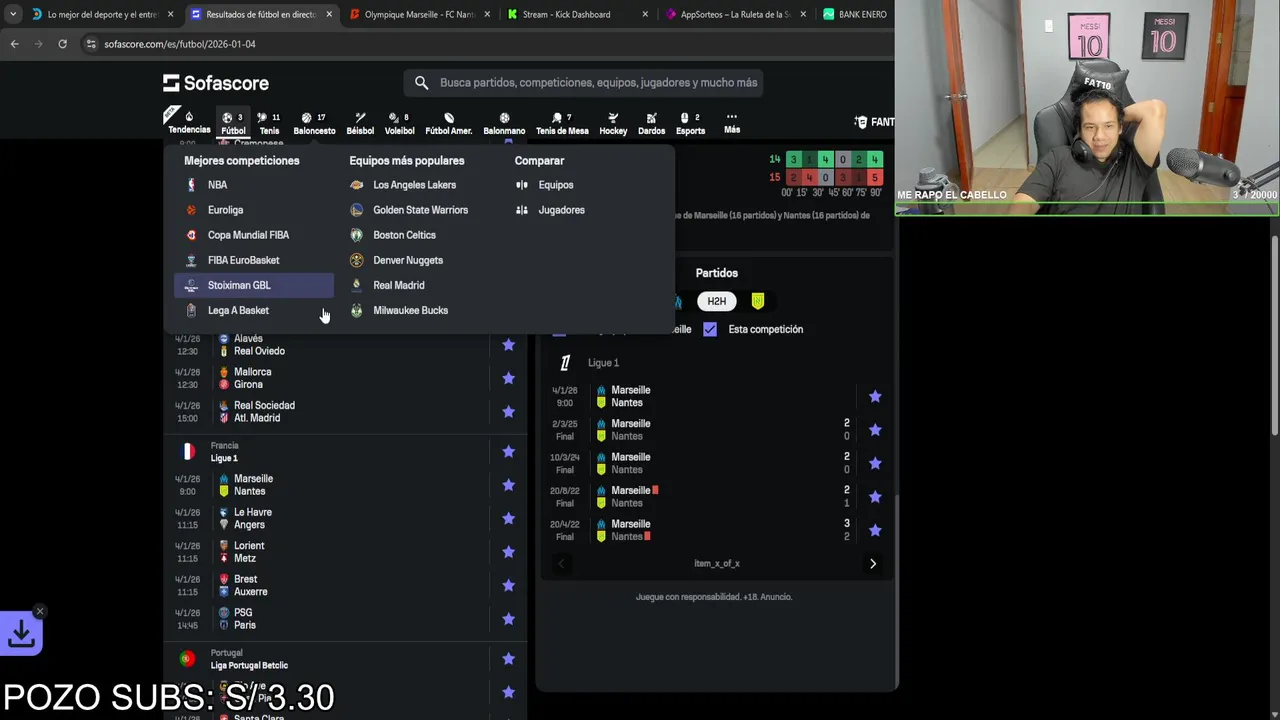Click the Los Angeles Lakers logo
Viewport: 1280px width, 720px height.
(357, 185)
